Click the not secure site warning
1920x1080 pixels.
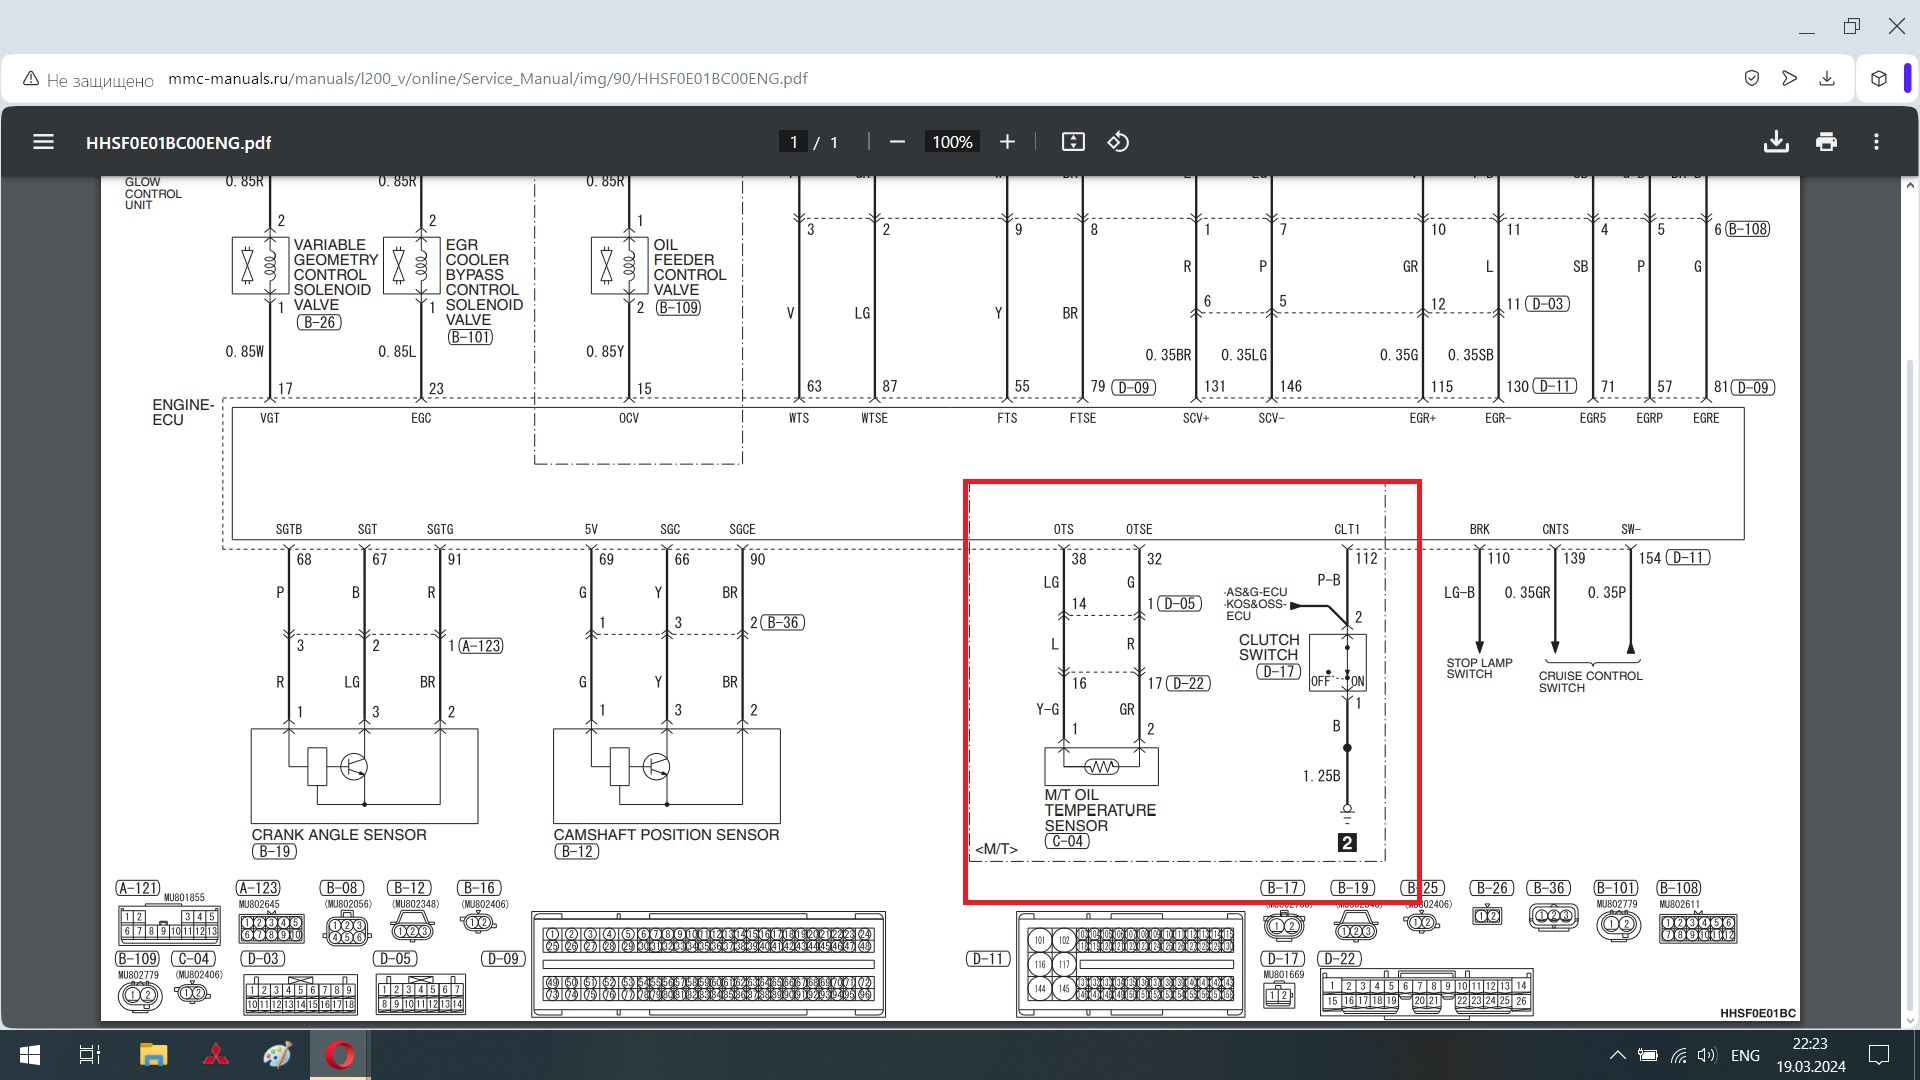88,79
